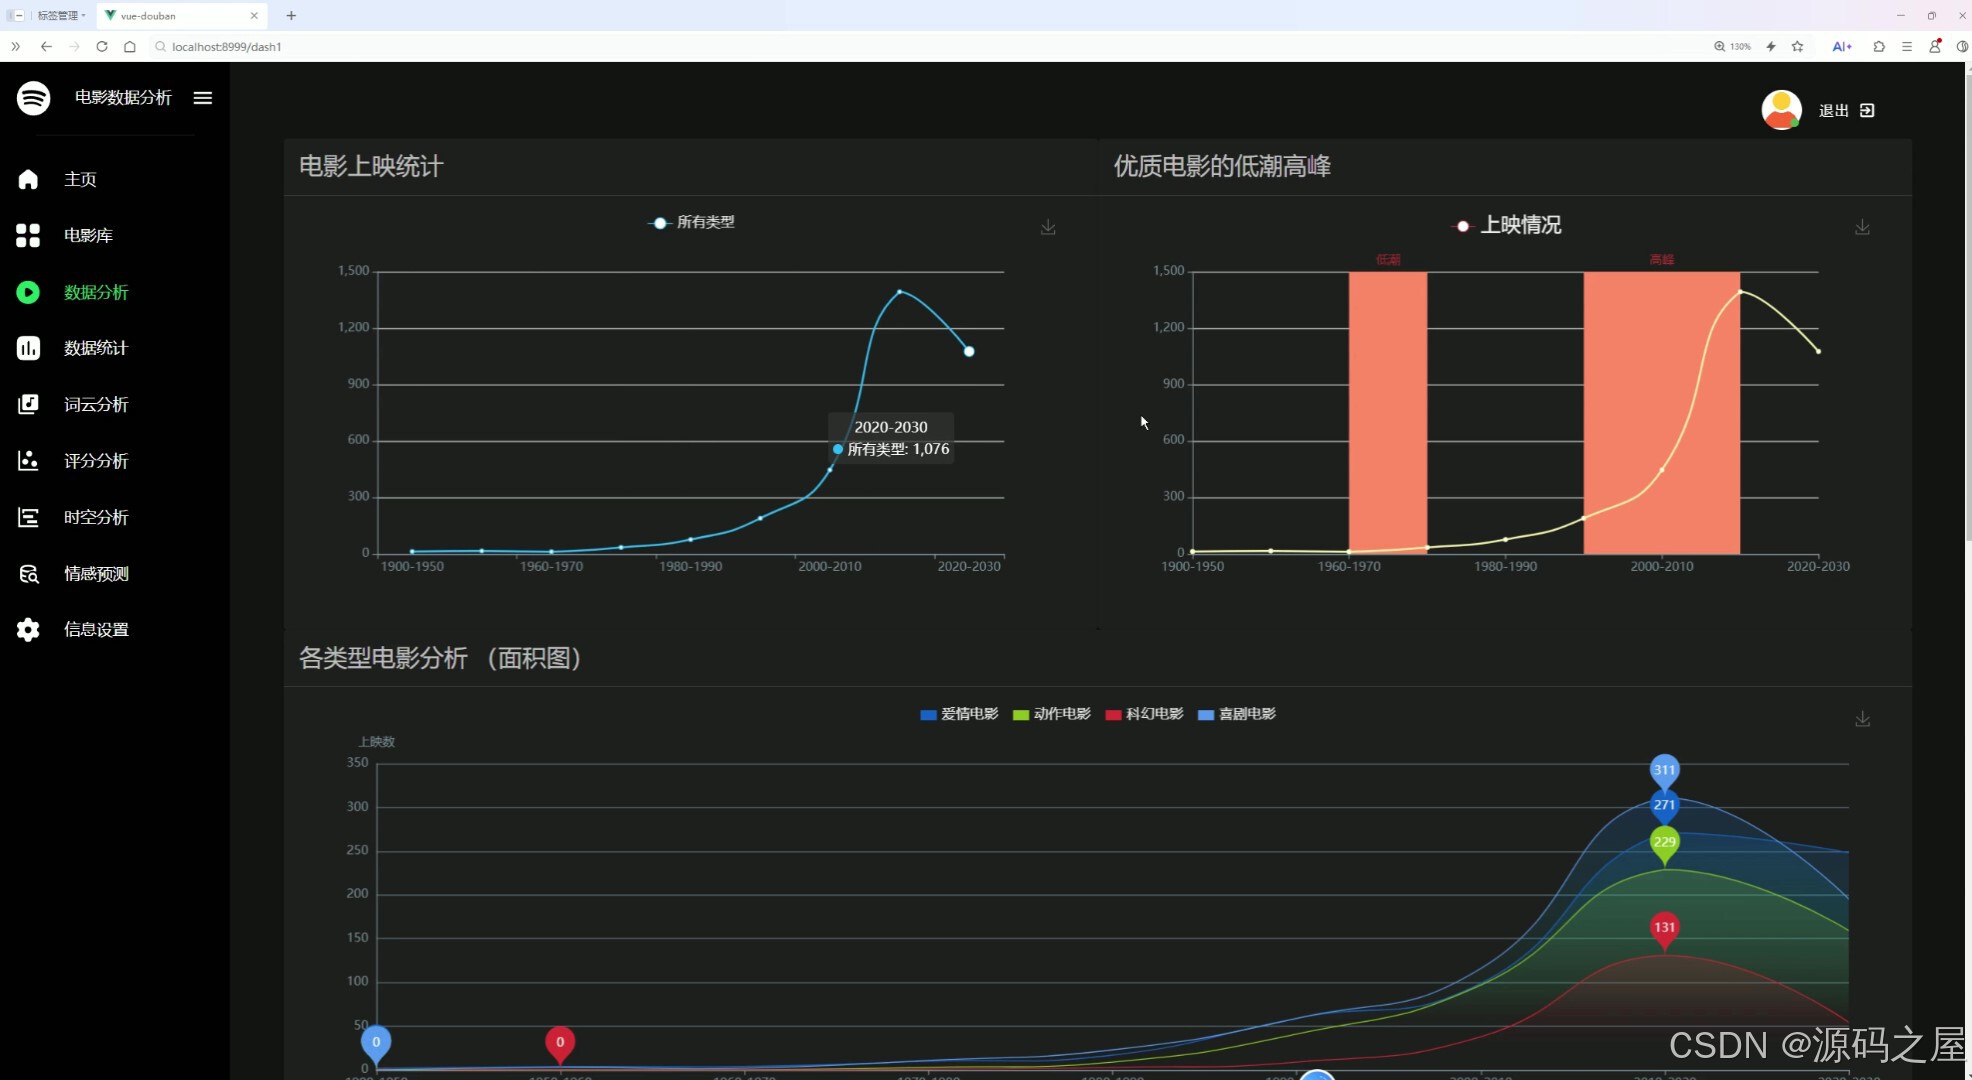Screen dimensions: 1972x1080
Task: Toggle 科幻电影 legend swatch
Action: (1113, 714)
